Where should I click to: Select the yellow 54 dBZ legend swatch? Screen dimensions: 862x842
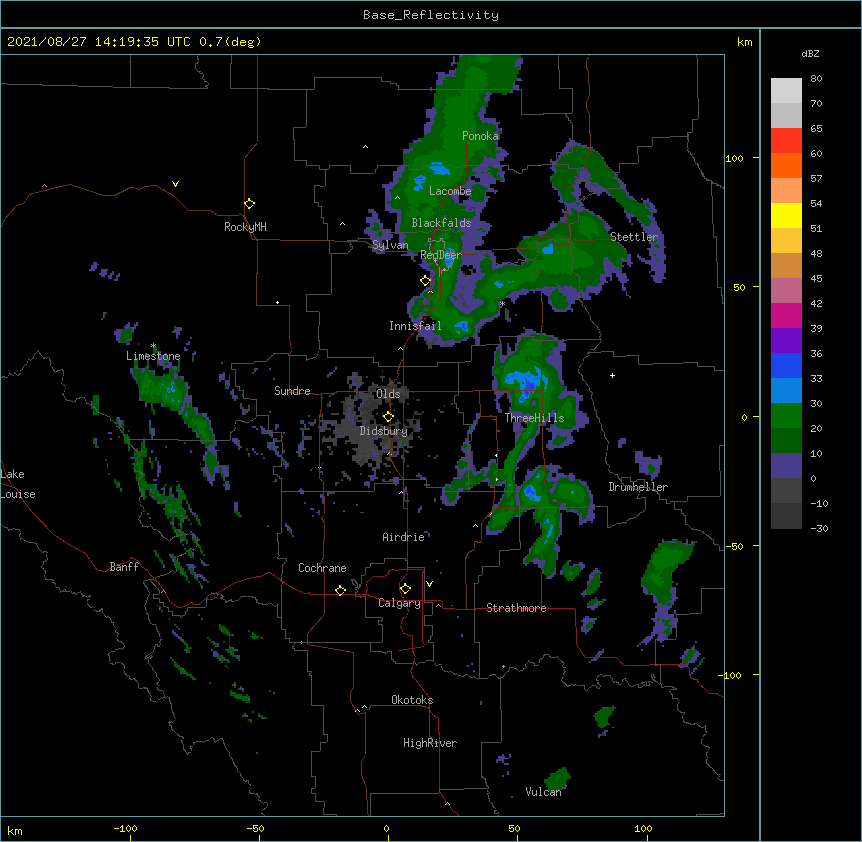(786, 215)
